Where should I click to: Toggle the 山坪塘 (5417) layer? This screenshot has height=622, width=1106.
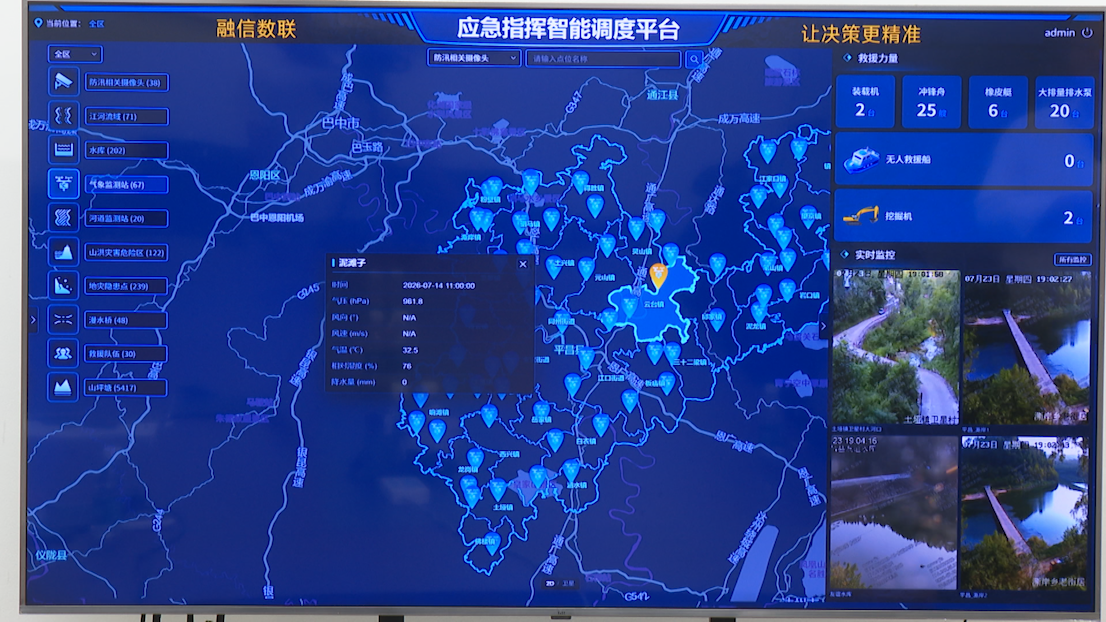point(126,388)
